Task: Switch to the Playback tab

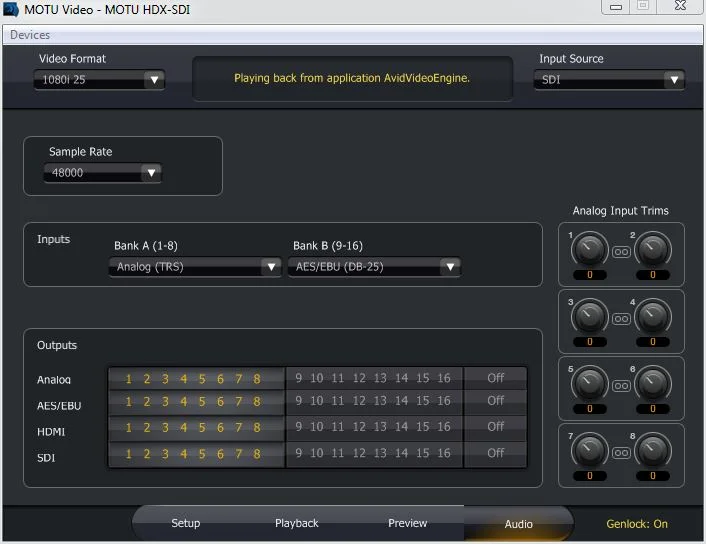Action: pos(297,523)
